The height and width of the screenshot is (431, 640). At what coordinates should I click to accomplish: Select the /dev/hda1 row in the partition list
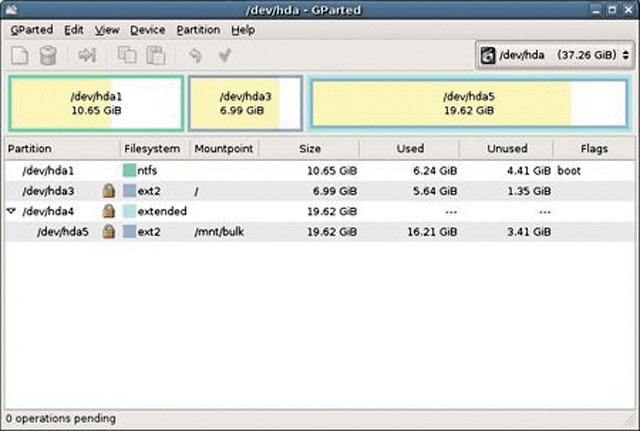coord(320,170)
